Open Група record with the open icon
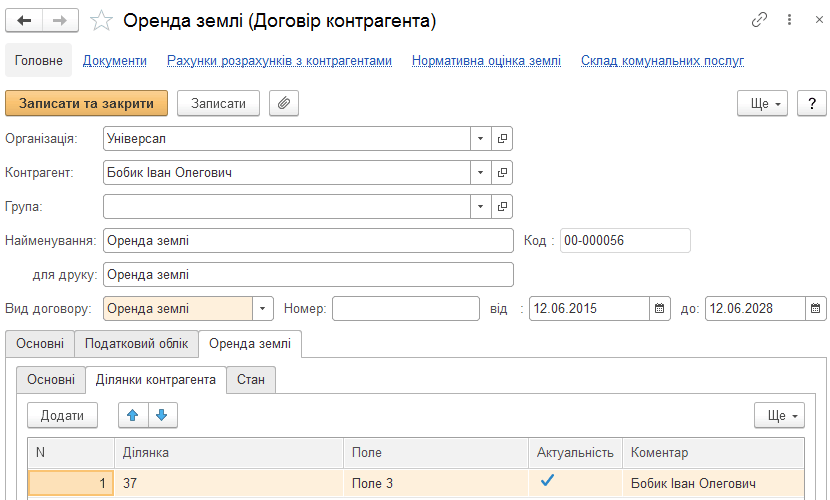The width and height of the screenshot is (830, 500). pyautogui.click(x=502, y=206)
